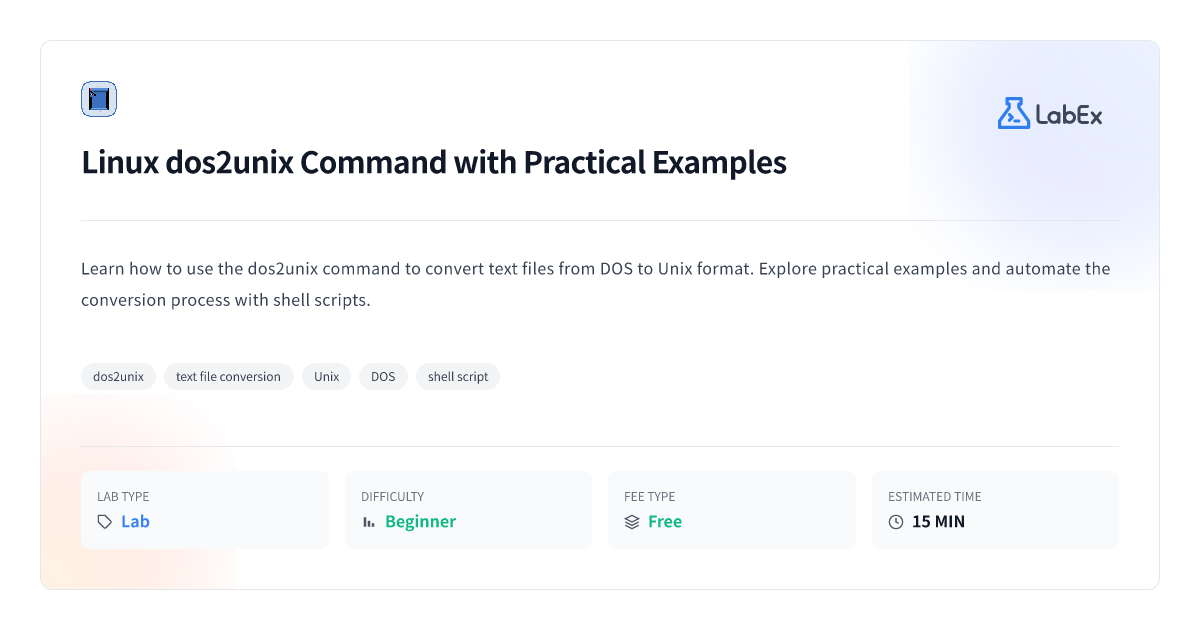The width and height of the screenshot is (1200, 630).
Task: Select the DOS tag
Action: [383, 377]
